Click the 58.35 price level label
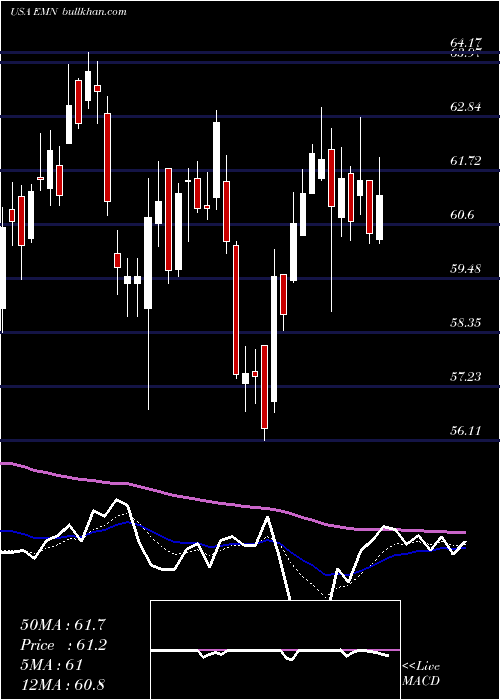 tap(466, 323)
